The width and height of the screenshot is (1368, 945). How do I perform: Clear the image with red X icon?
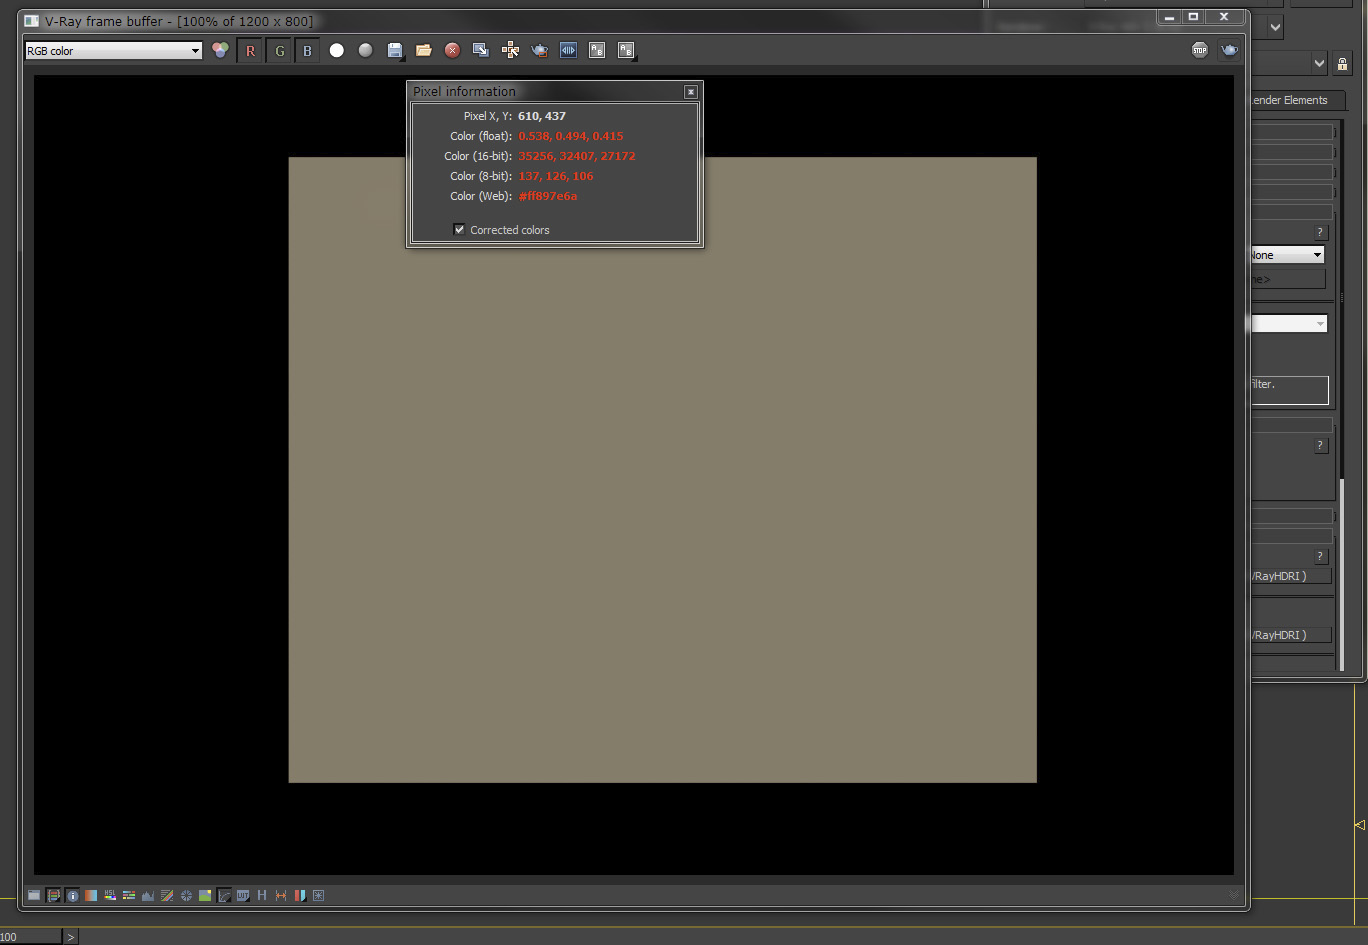pos(452,50)
